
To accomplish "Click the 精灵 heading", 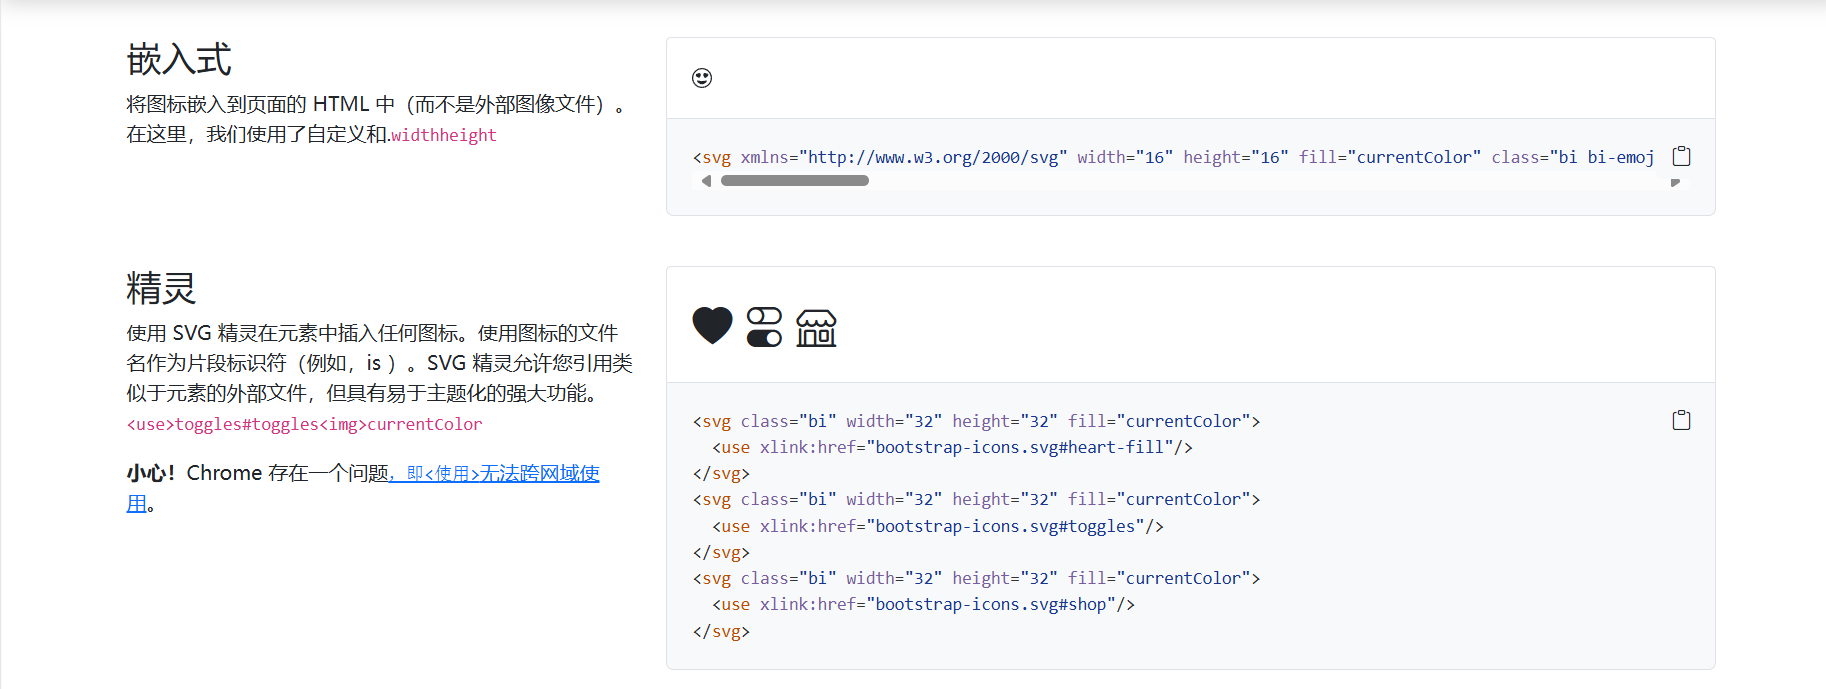I will tap(161, 289).
